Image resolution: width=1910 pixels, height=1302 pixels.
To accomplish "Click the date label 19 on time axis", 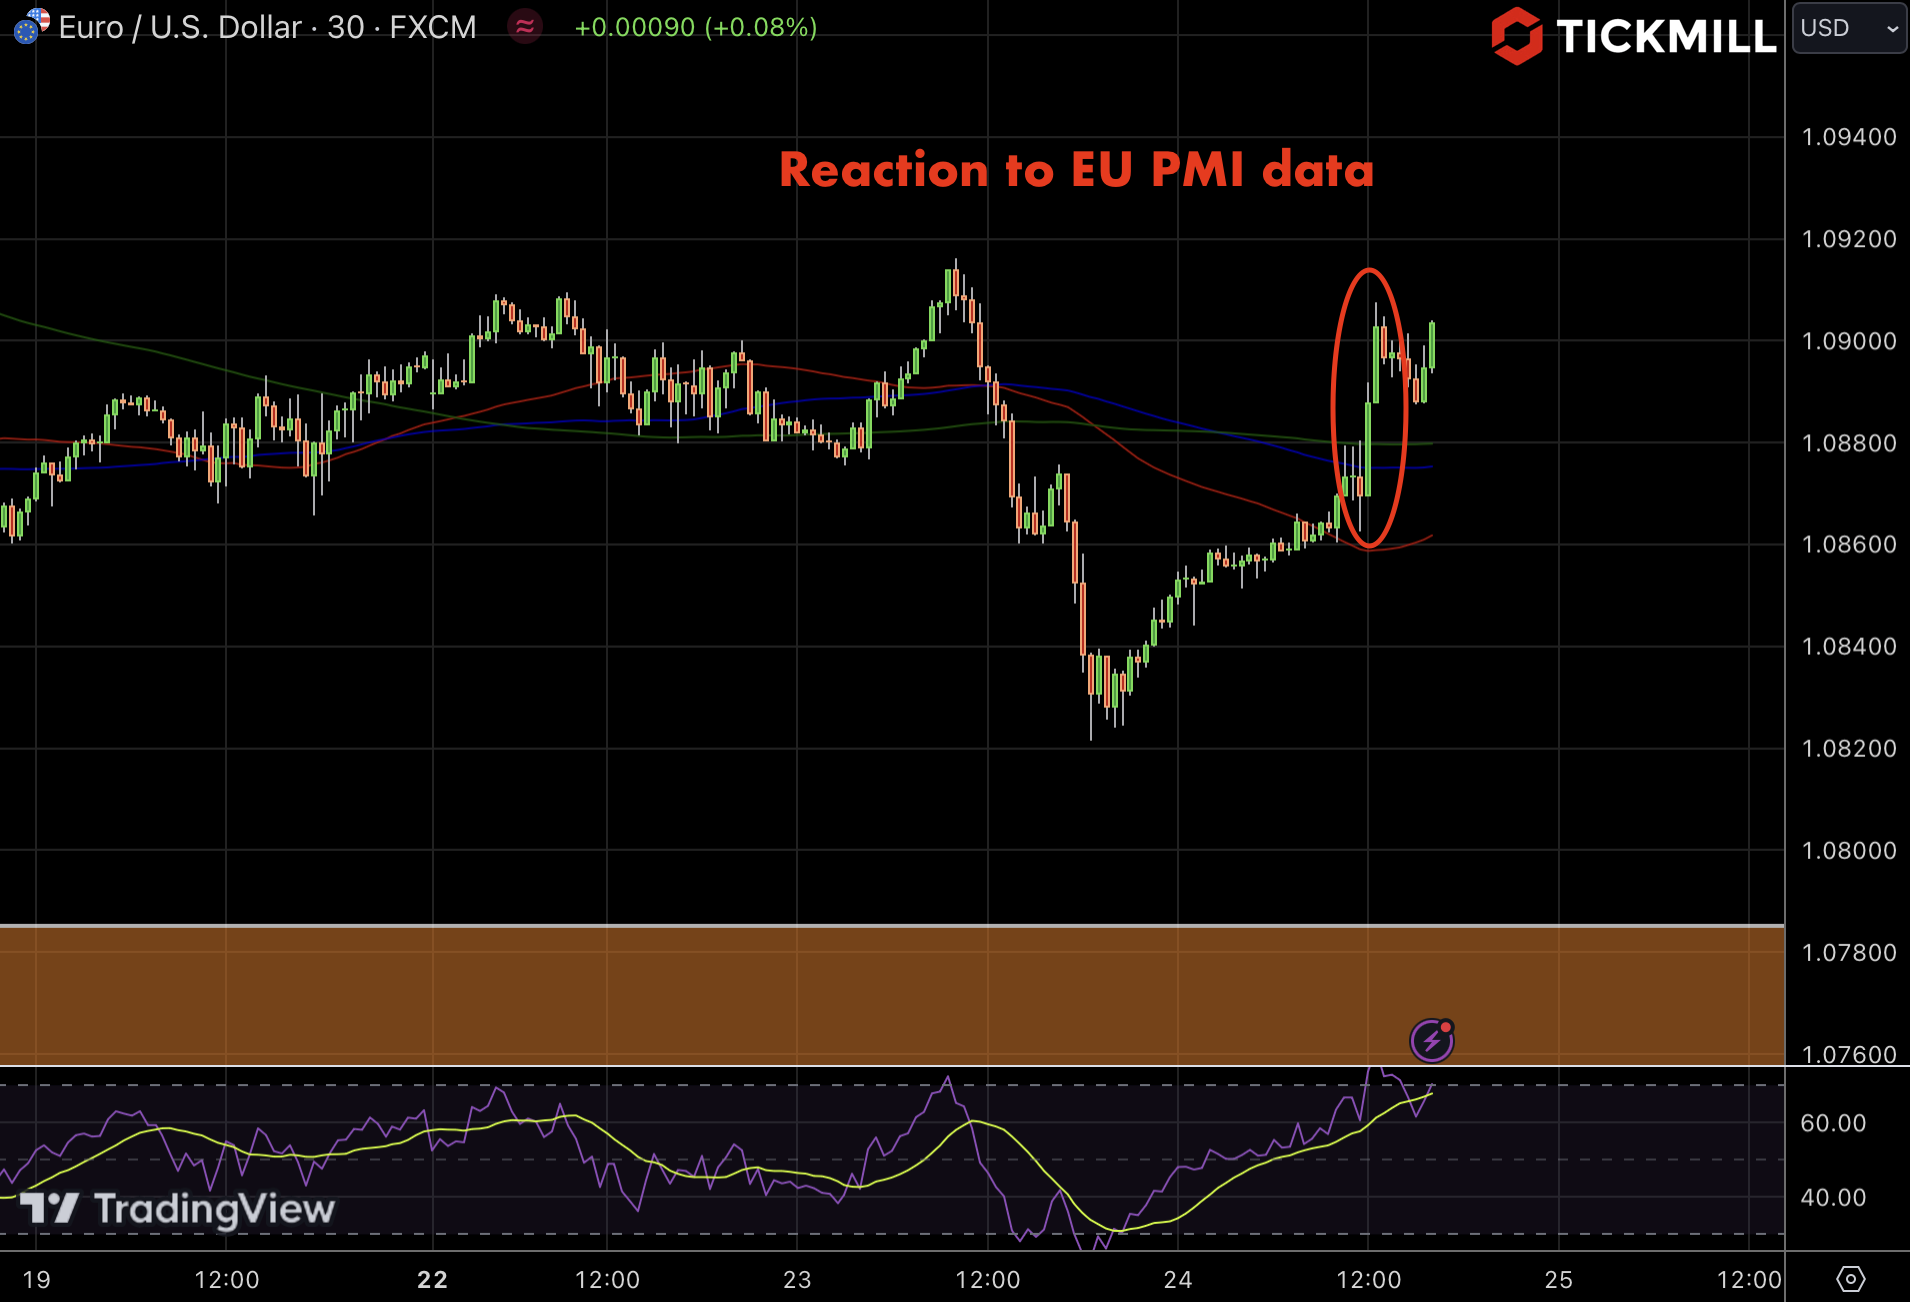I will [37, 1280].
